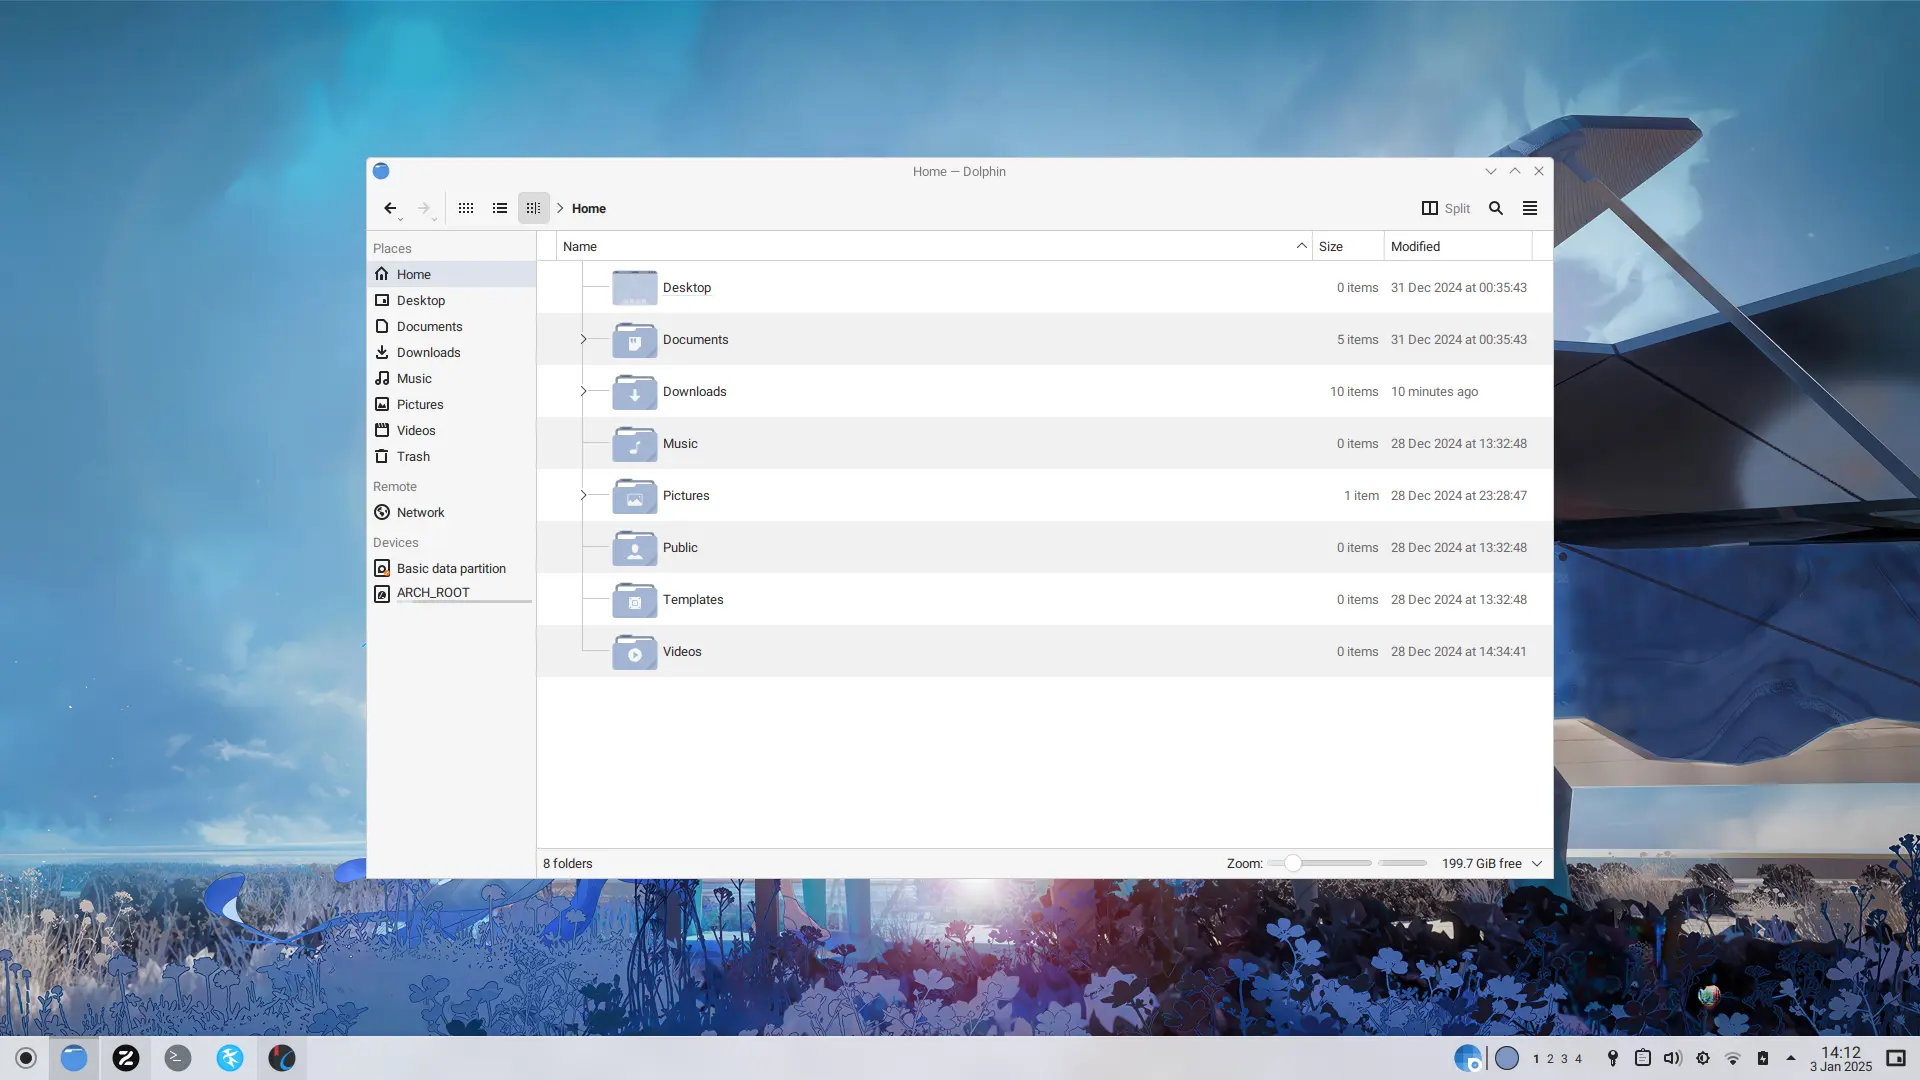Click '10 minutes ago' modified value
This screenshot has width=1920, height=1080.
[1434, 391]
